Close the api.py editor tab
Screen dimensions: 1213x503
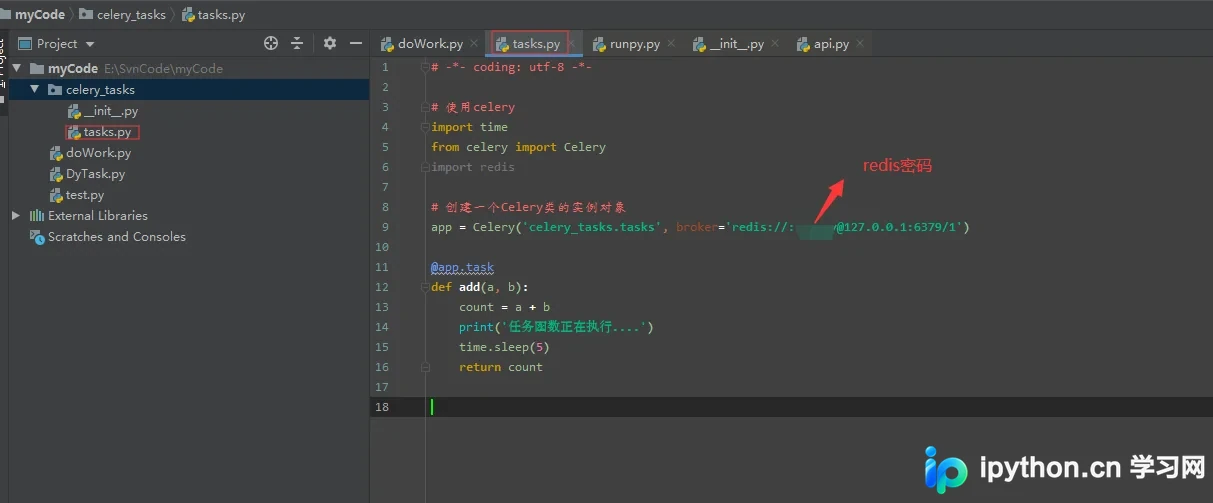860,44
